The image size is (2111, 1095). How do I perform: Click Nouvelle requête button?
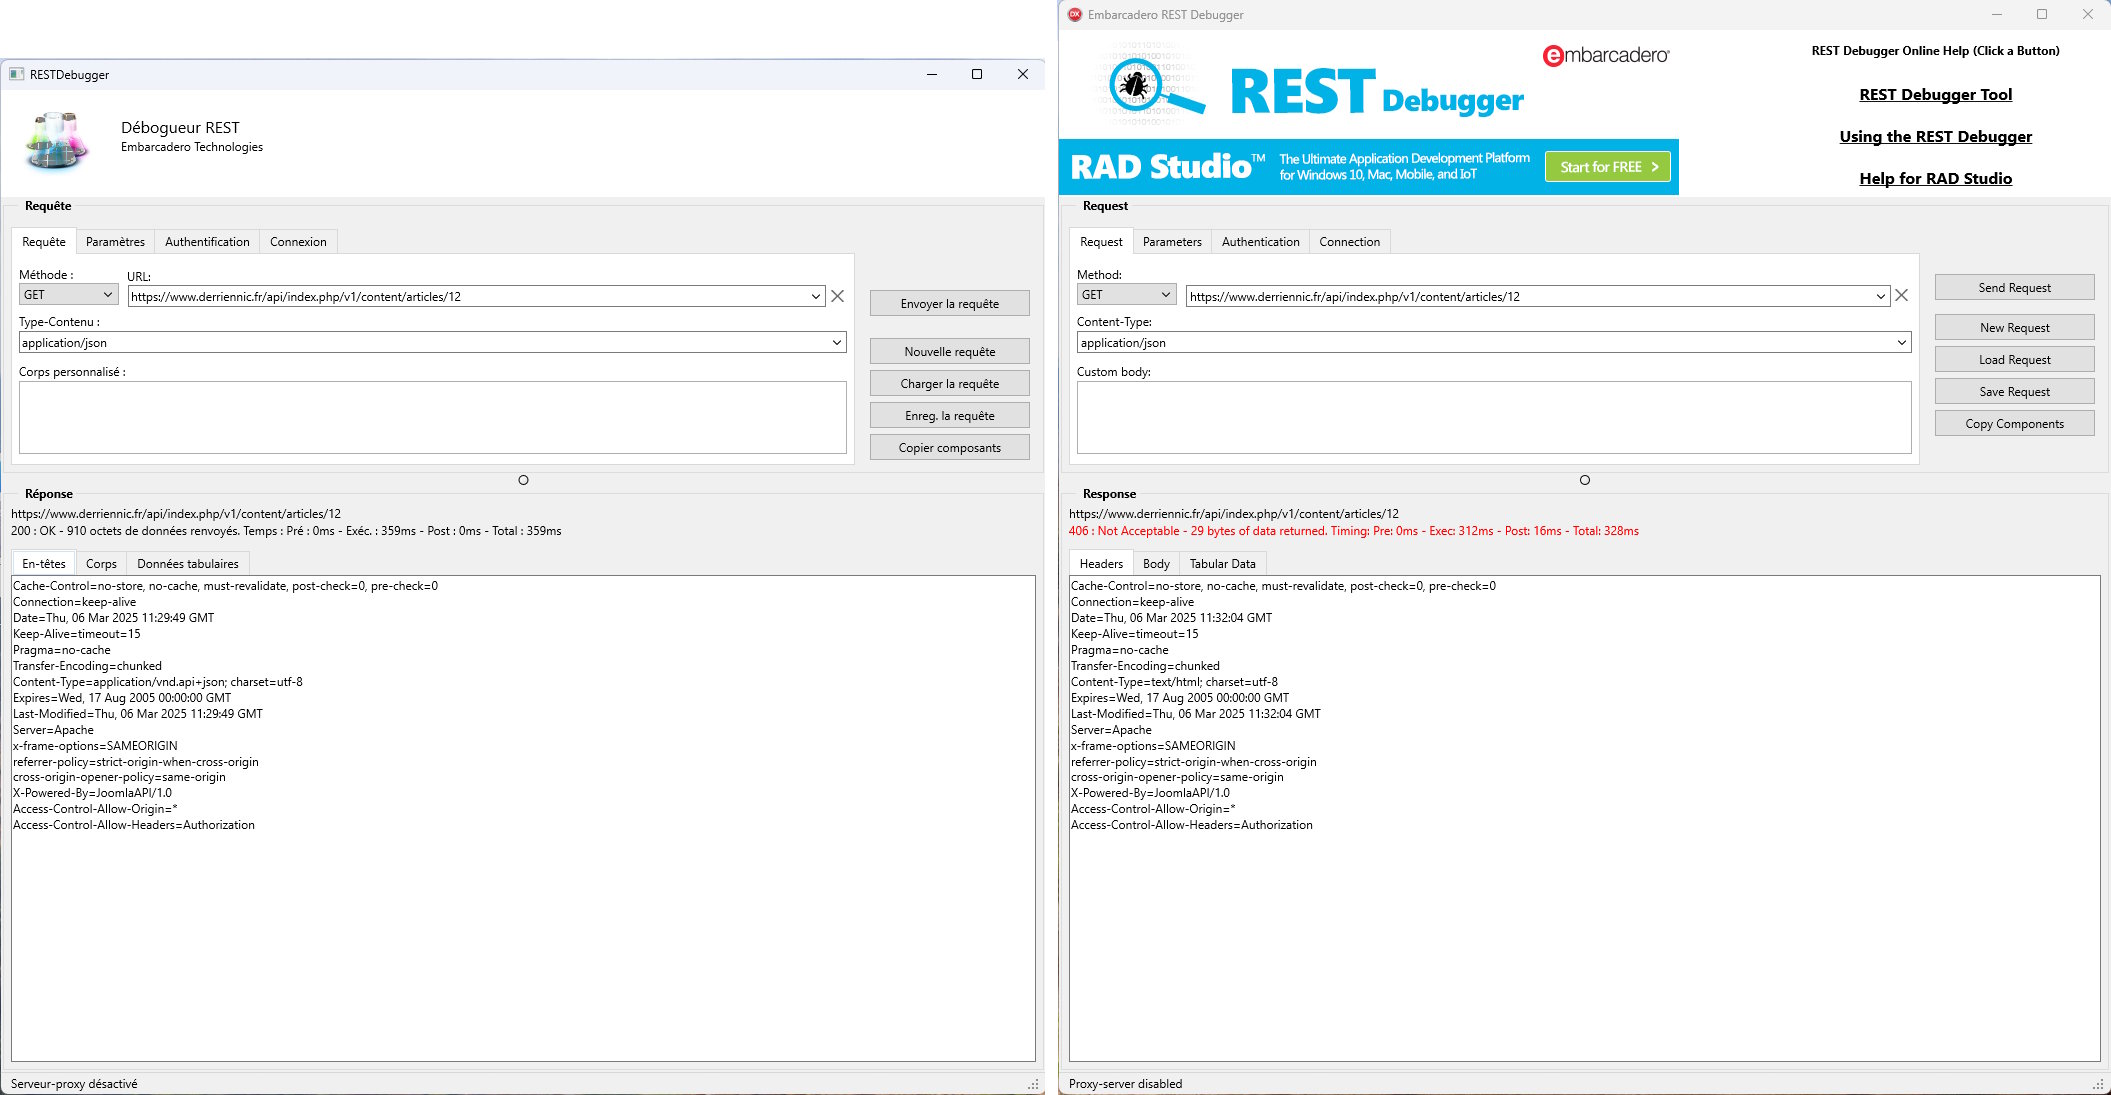pos(949,352)
